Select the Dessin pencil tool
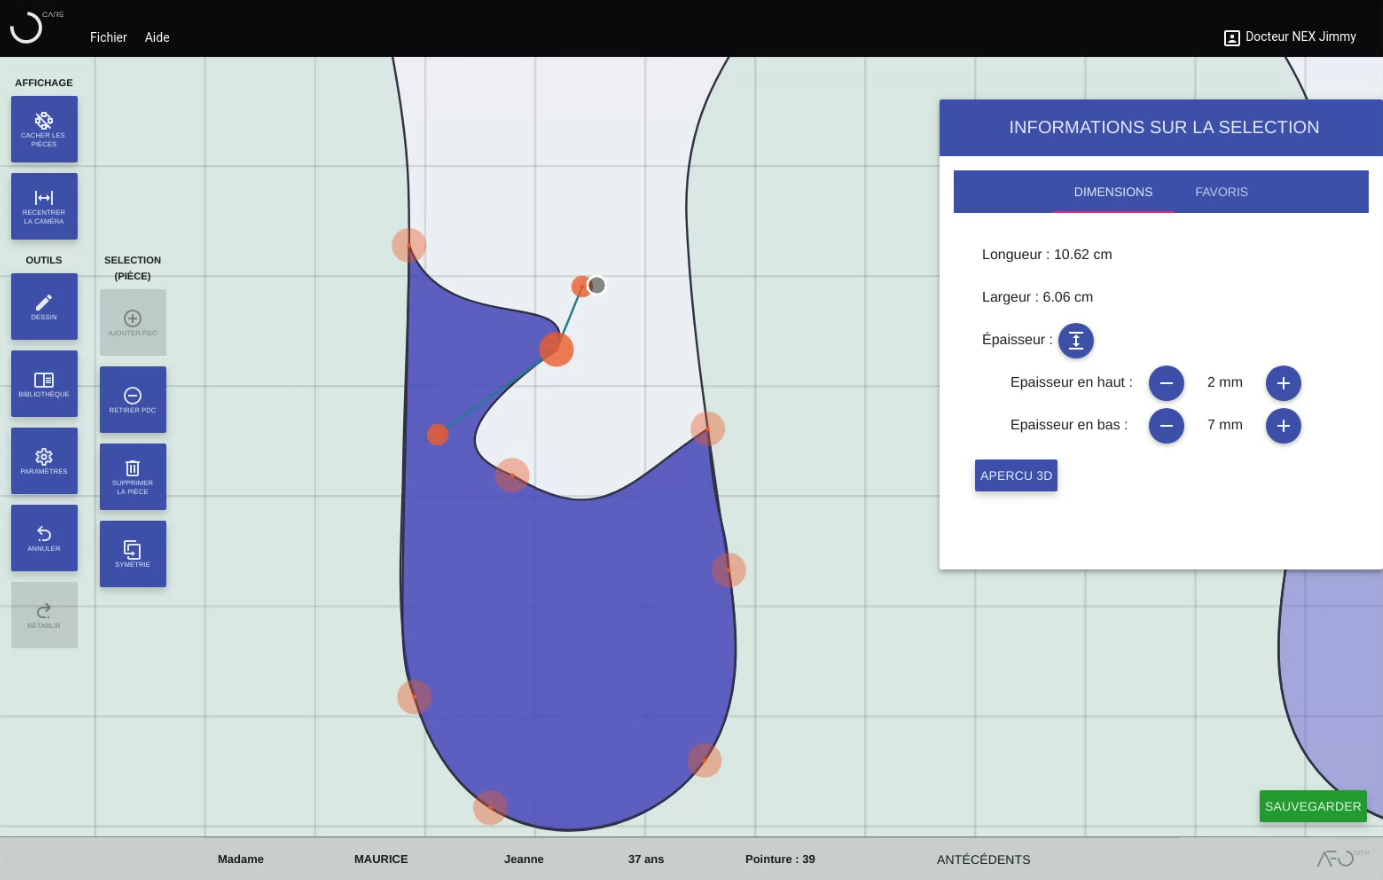1383x880 pixels. [44, 306]
